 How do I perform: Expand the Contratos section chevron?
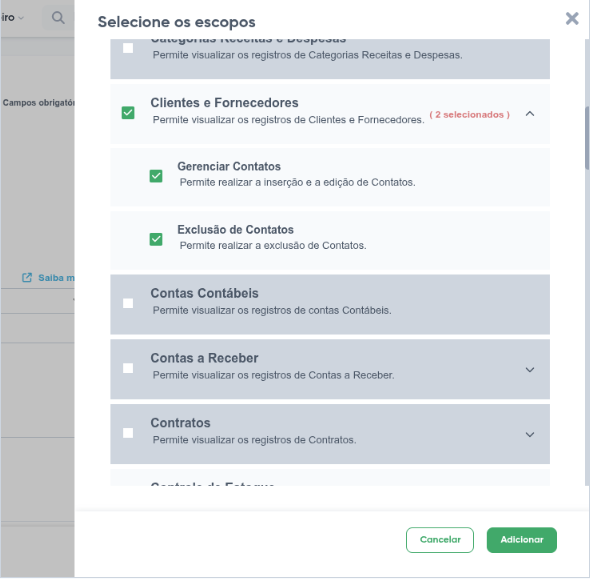coord(529,435)
